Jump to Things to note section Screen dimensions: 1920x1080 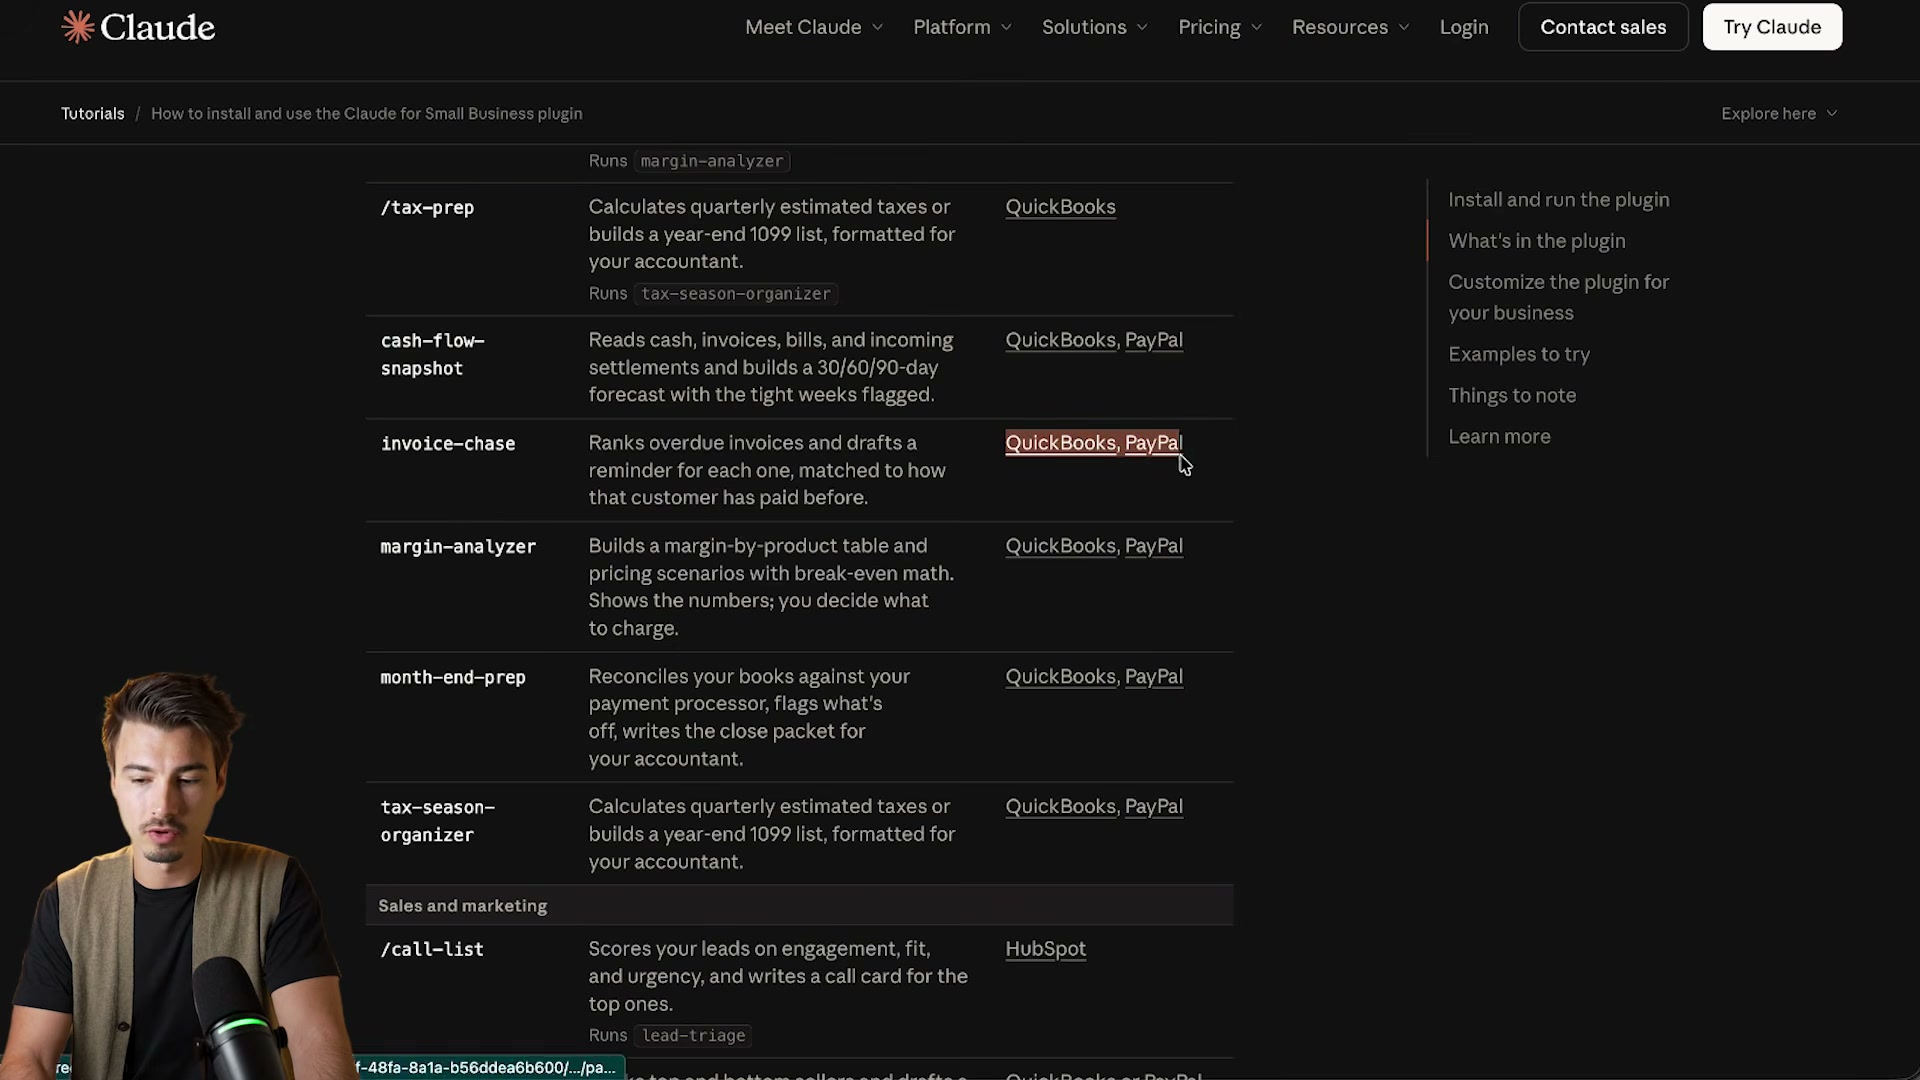click(1512, 395)
